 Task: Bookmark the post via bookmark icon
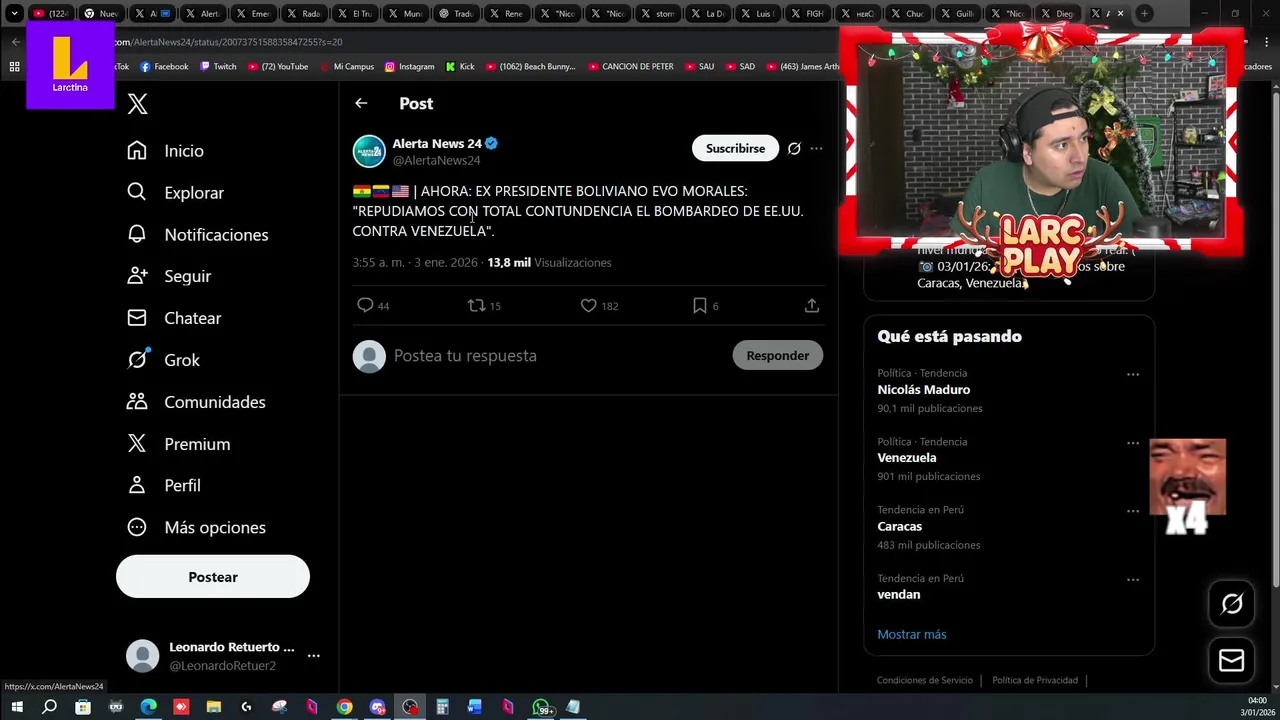[x=700, y=305]
